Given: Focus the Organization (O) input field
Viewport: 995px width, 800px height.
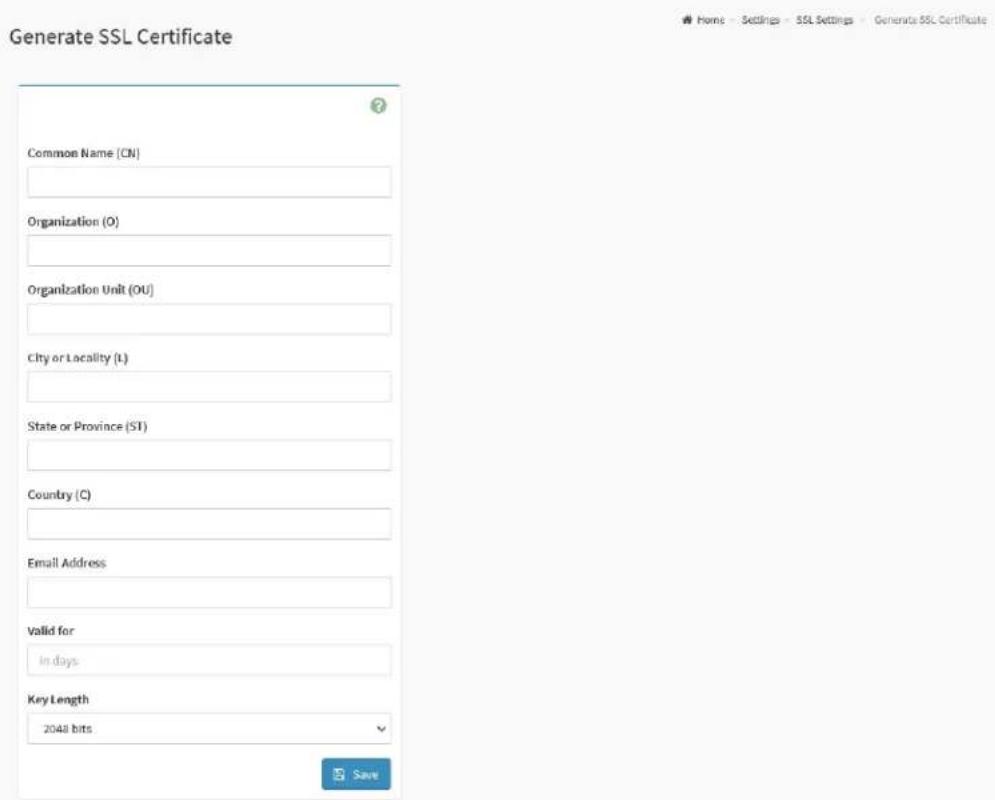Looking at the screenshot, I should pos(209,251).
